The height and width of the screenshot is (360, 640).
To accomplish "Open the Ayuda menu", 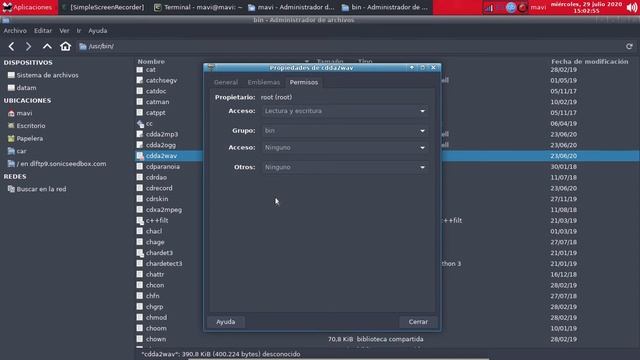I will coord(98,31).
